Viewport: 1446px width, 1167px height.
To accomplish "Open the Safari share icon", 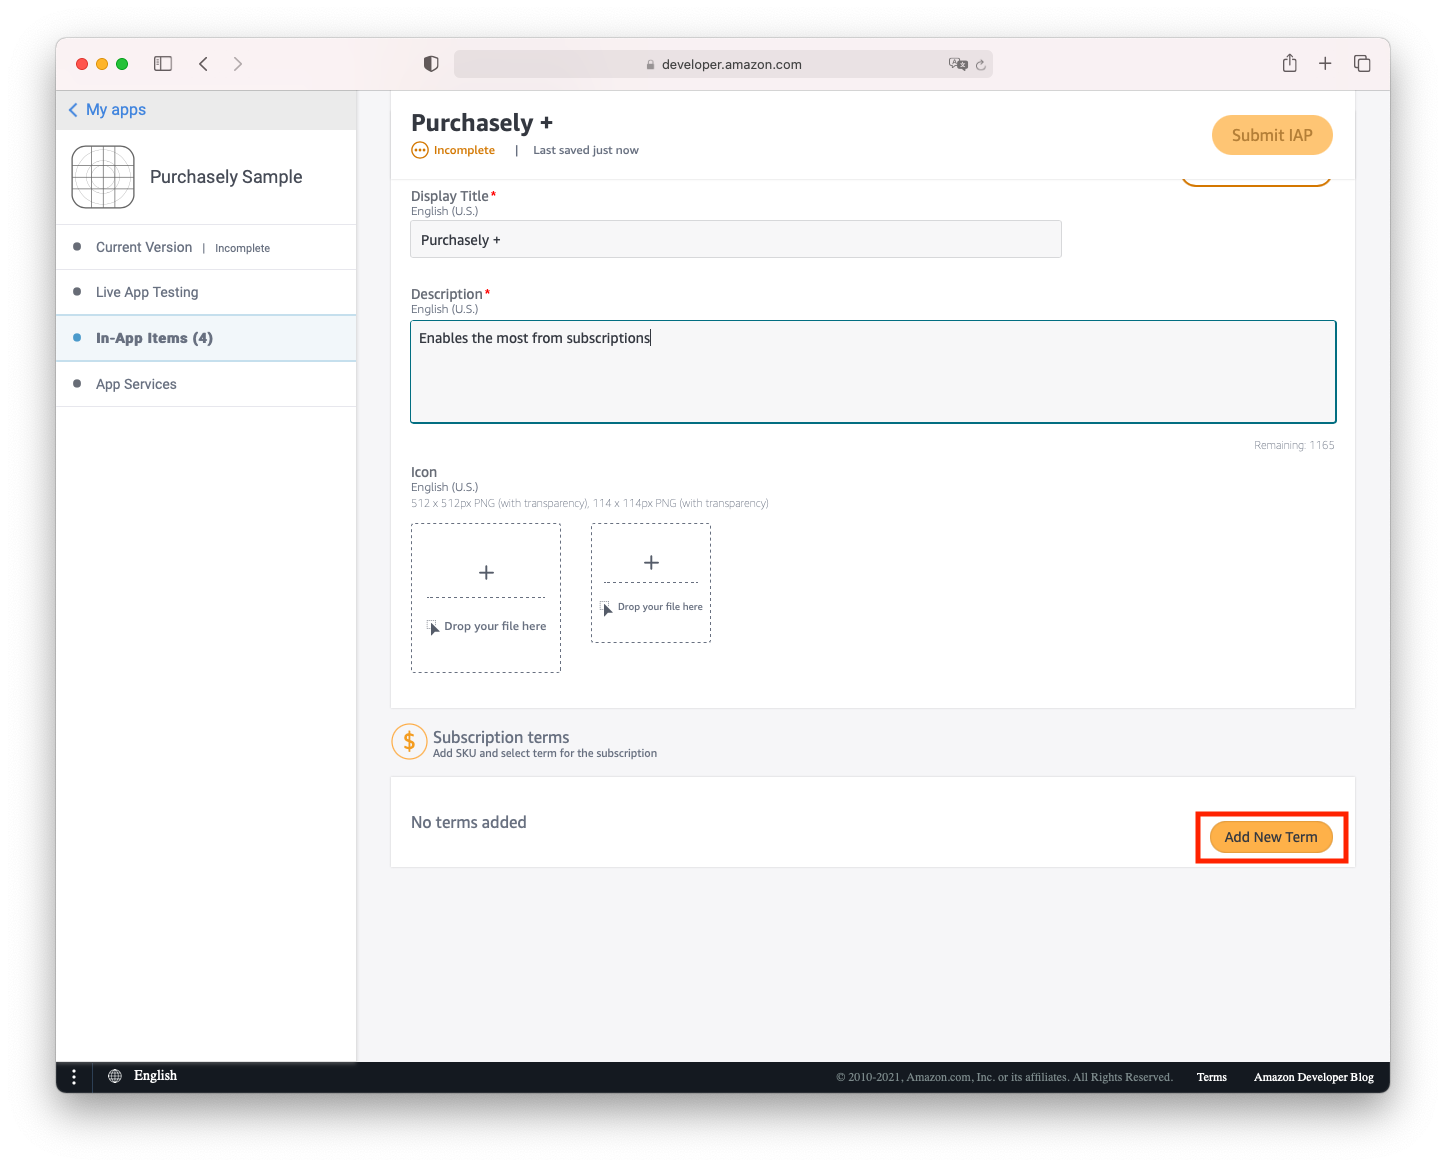I will coord(1290,63).
